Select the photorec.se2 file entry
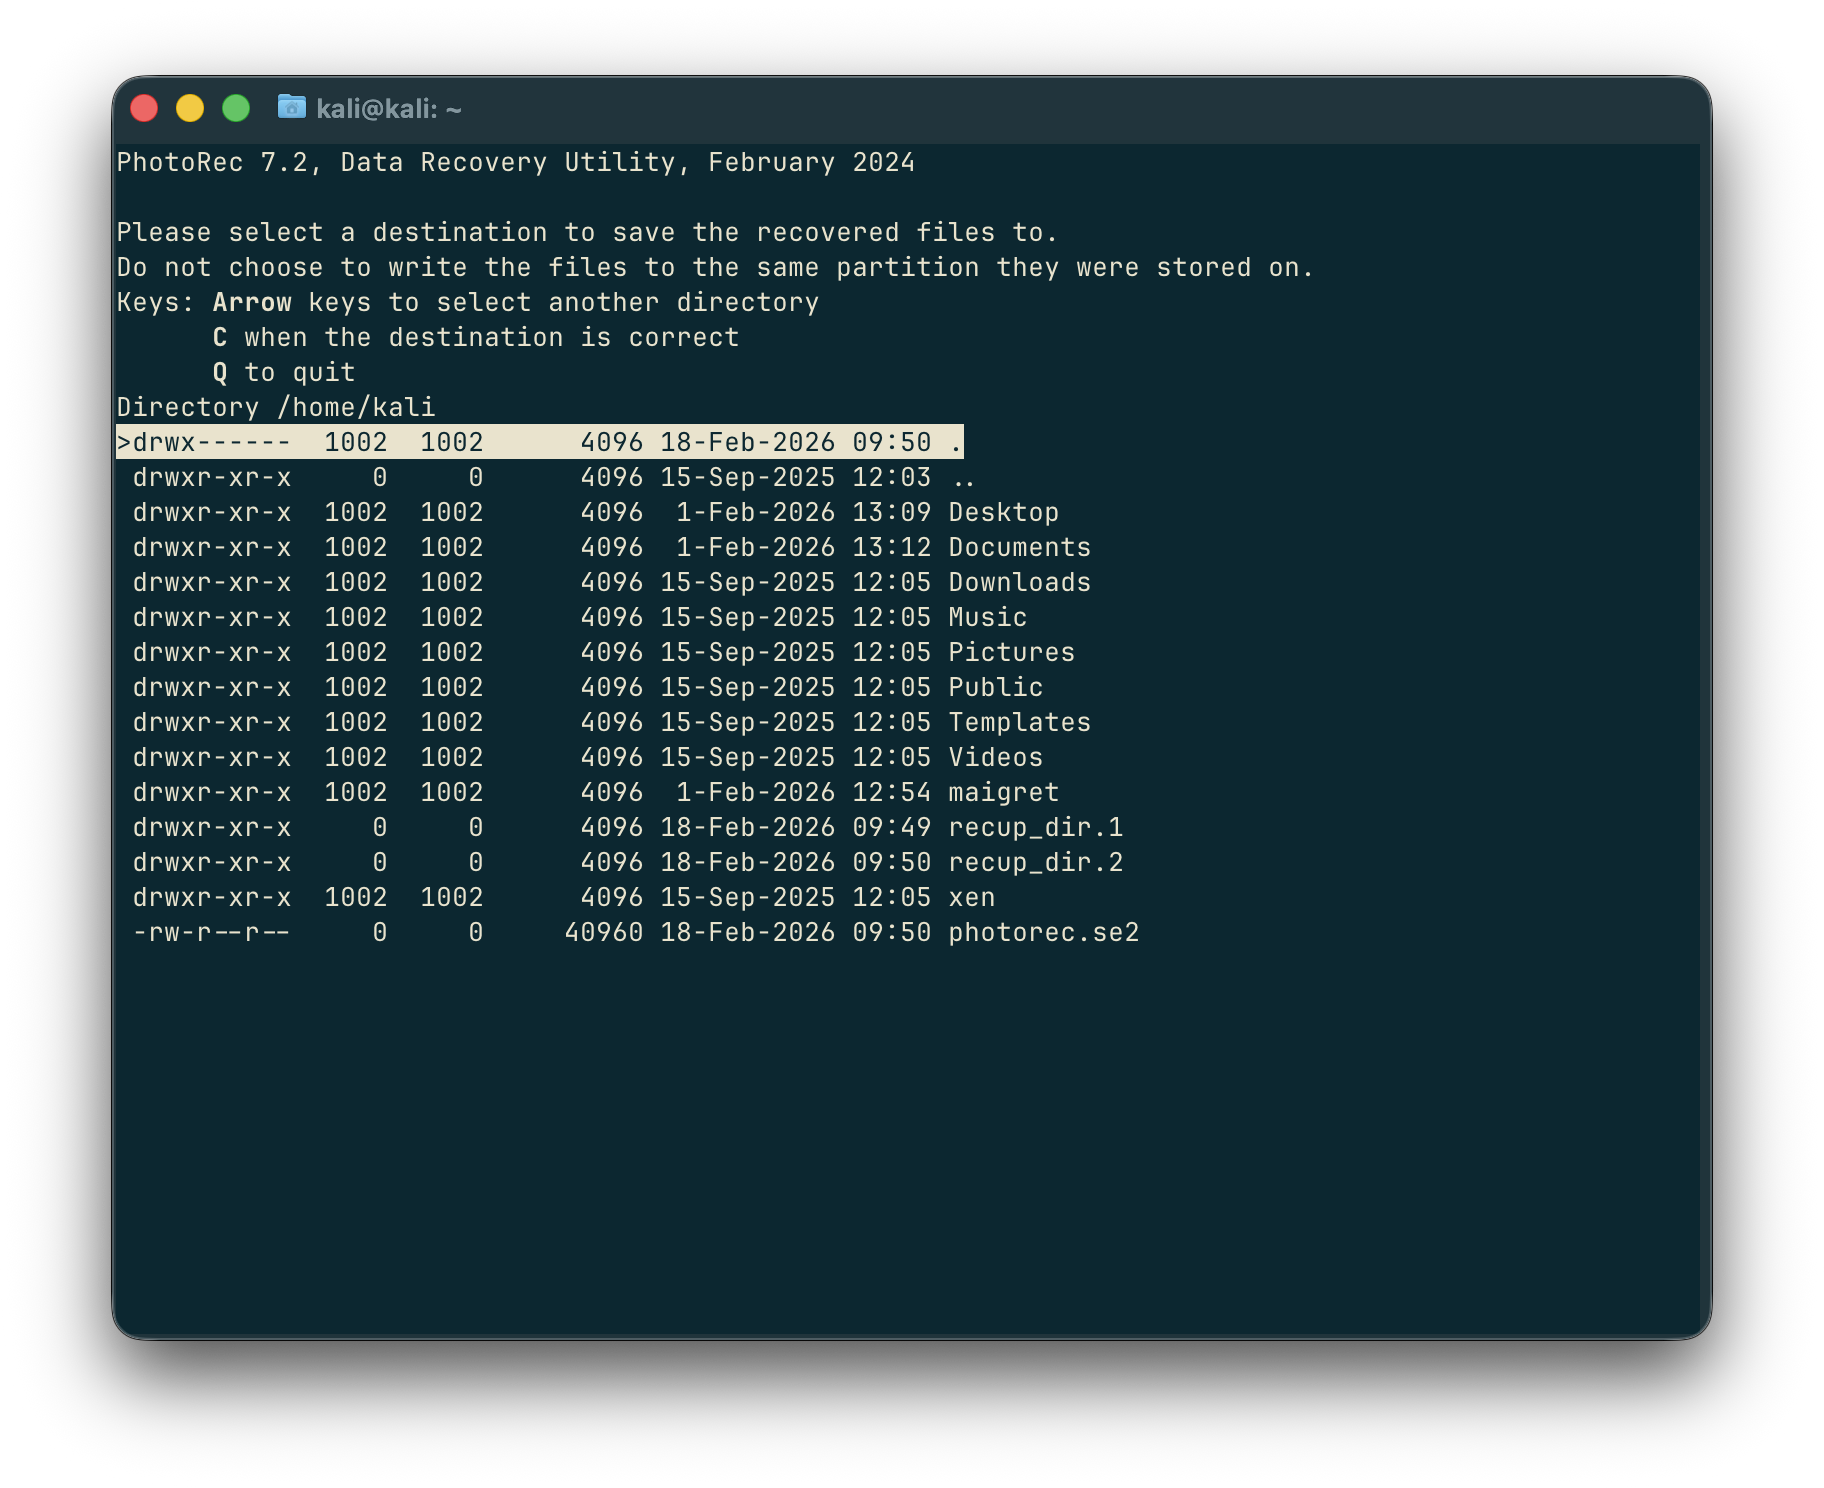The image size is (1824, 1488). click(1042, 933)
